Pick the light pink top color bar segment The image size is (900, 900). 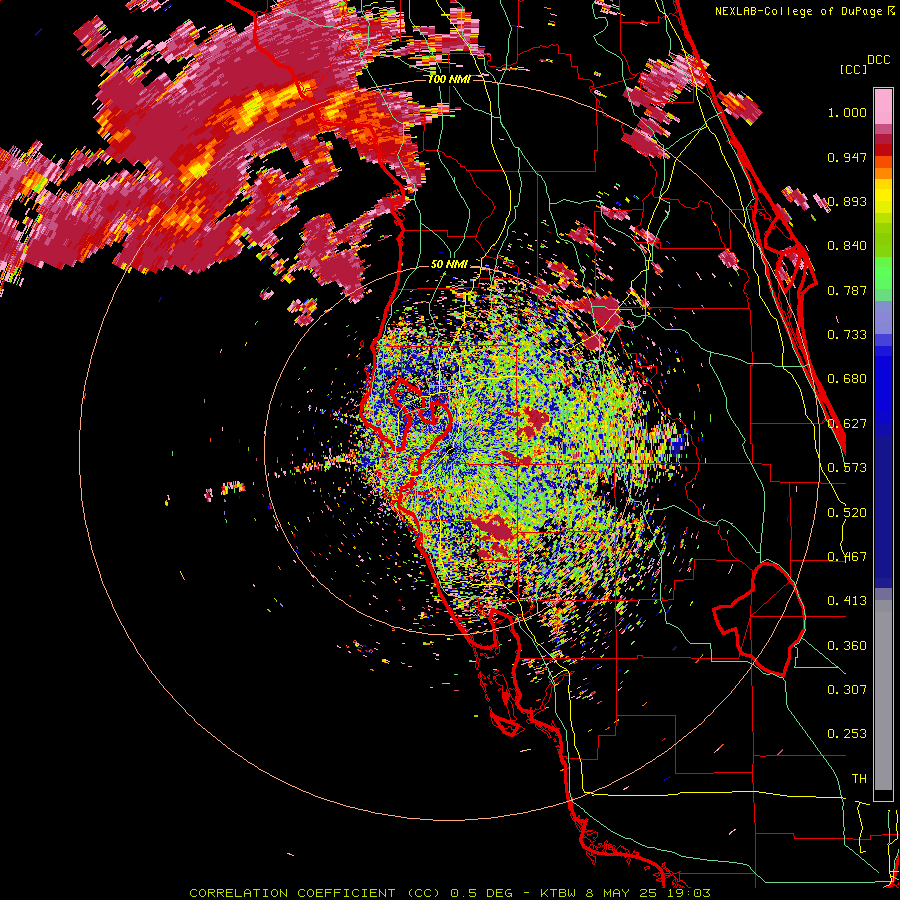pos(883,106)
